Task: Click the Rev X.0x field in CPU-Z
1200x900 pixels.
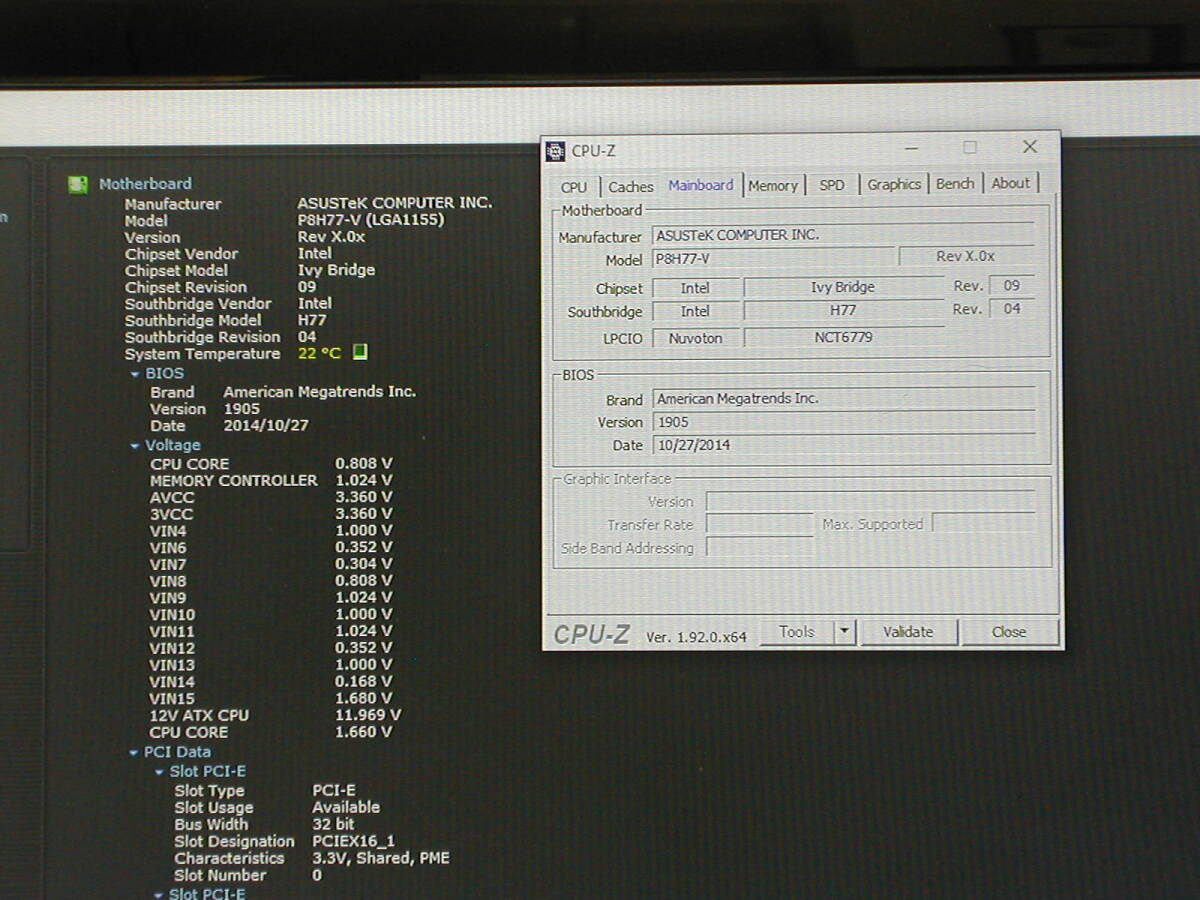Action: pyautogui.click(x=965, y=257)
